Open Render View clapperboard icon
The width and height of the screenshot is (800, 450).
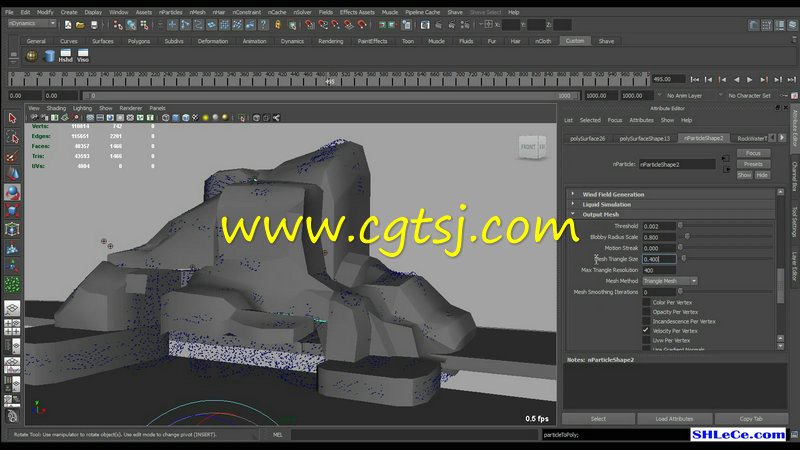click(x=424, y=24)
